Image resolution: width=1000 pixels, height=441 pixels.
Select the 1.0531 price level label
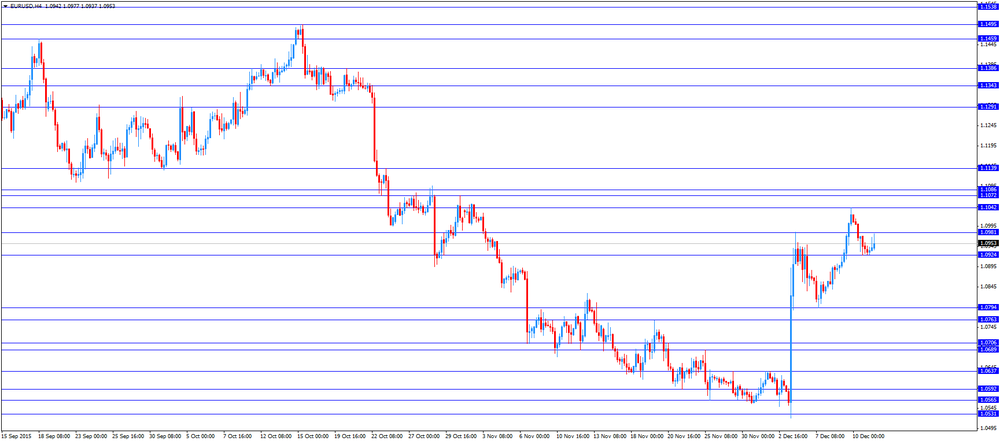988,414
